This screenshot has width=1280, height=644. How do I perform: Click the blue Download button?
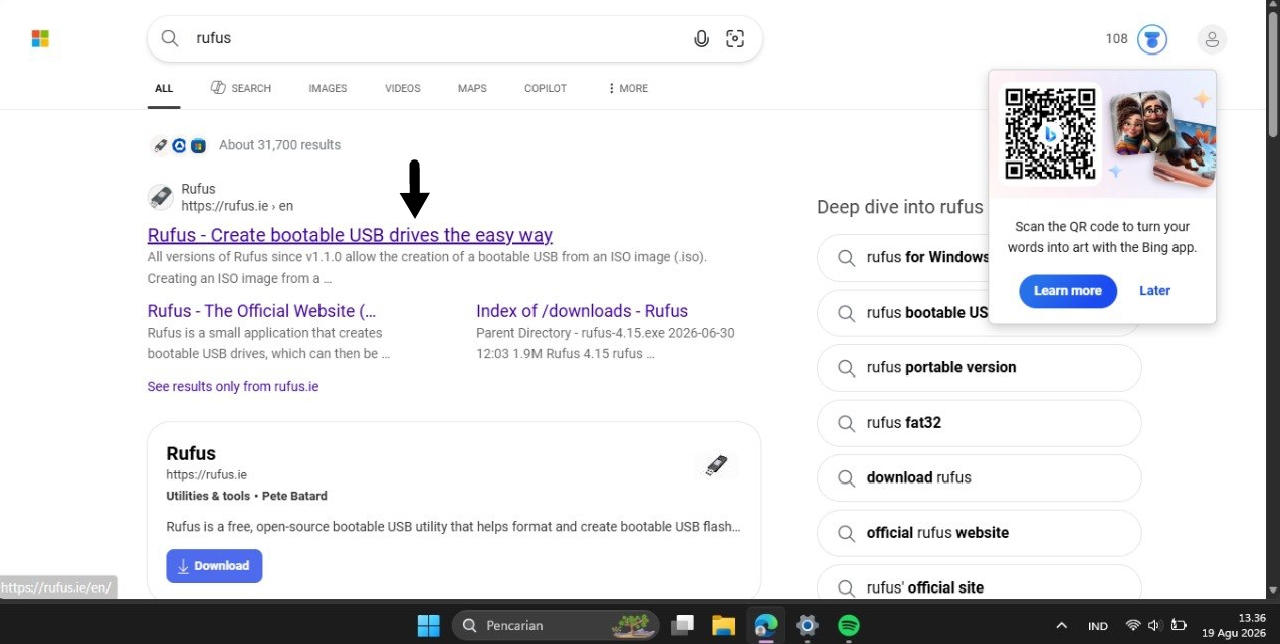(x=214, y=566)
